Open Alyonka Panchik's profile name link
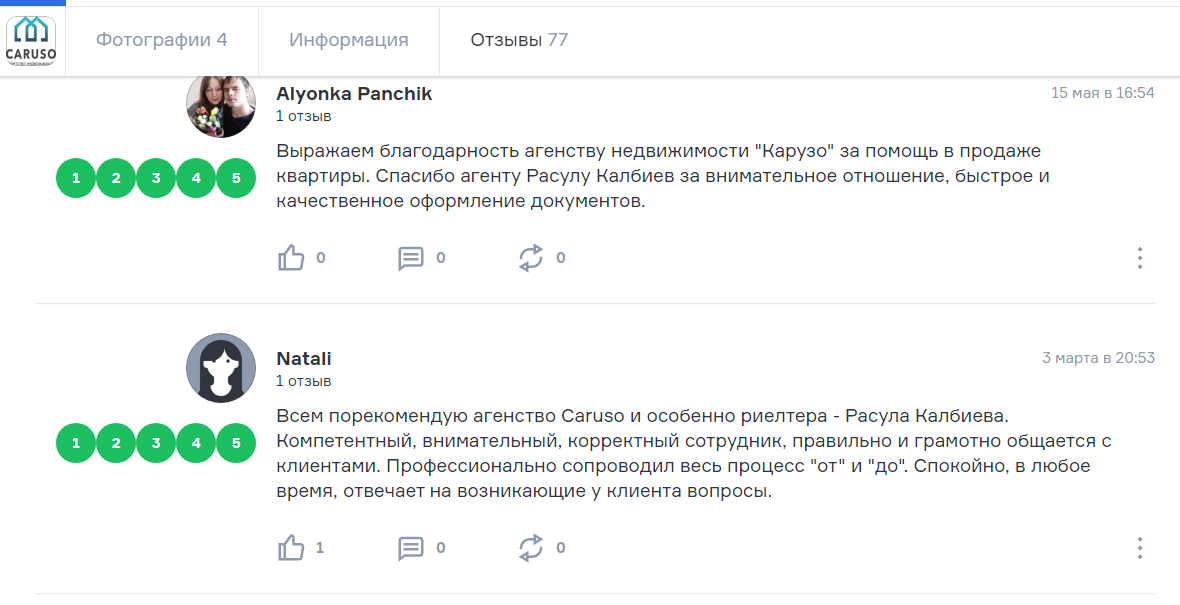Viewport: 1180px width, 605px height. (354, 93)
